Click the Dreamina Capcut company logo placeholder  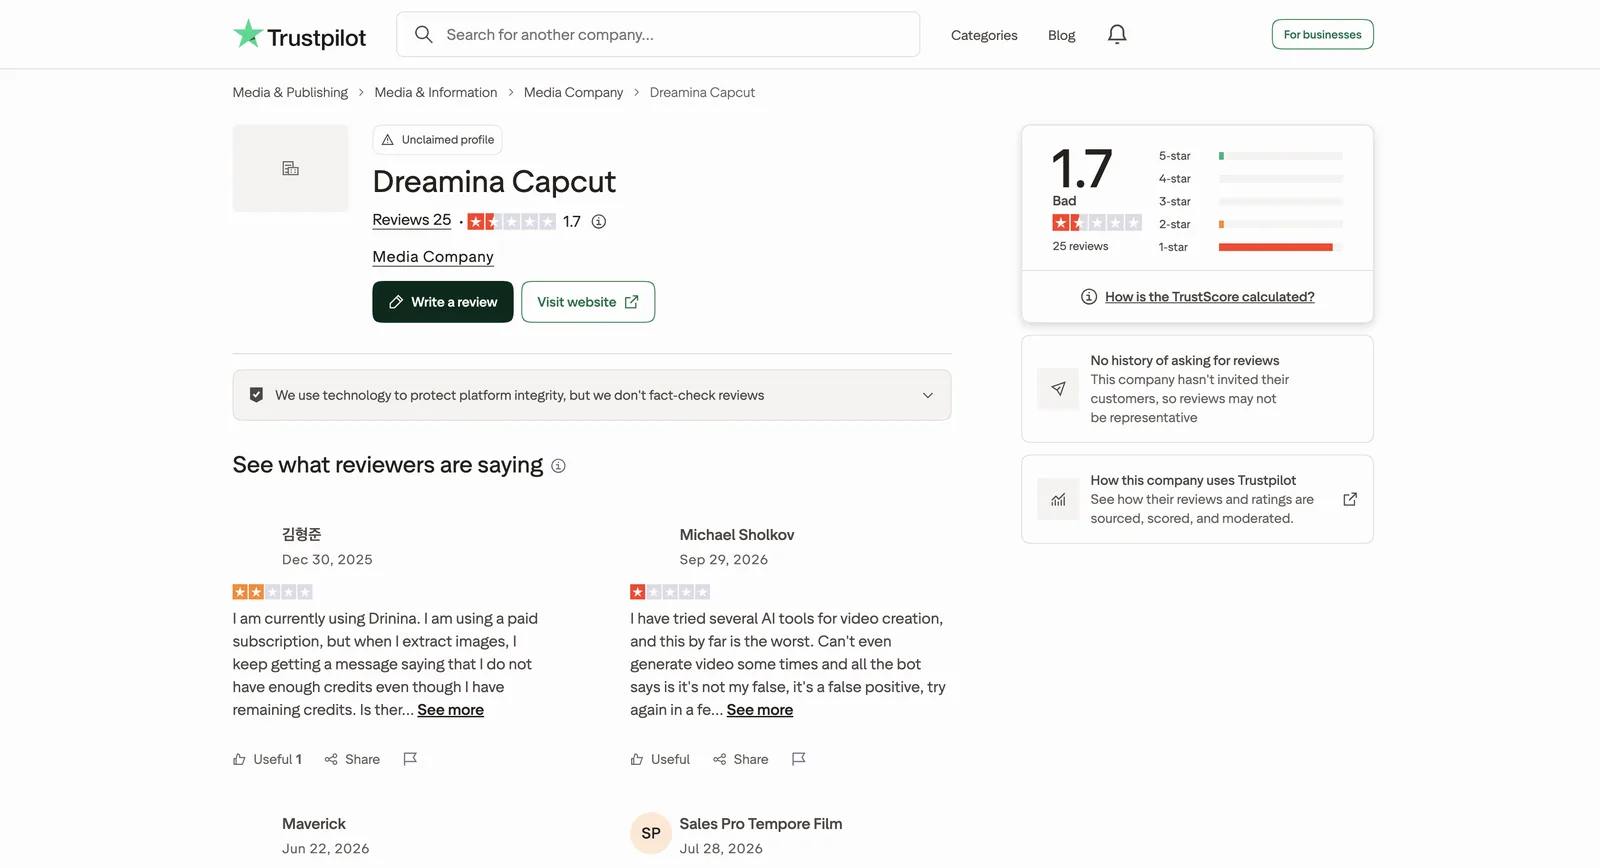291,168
